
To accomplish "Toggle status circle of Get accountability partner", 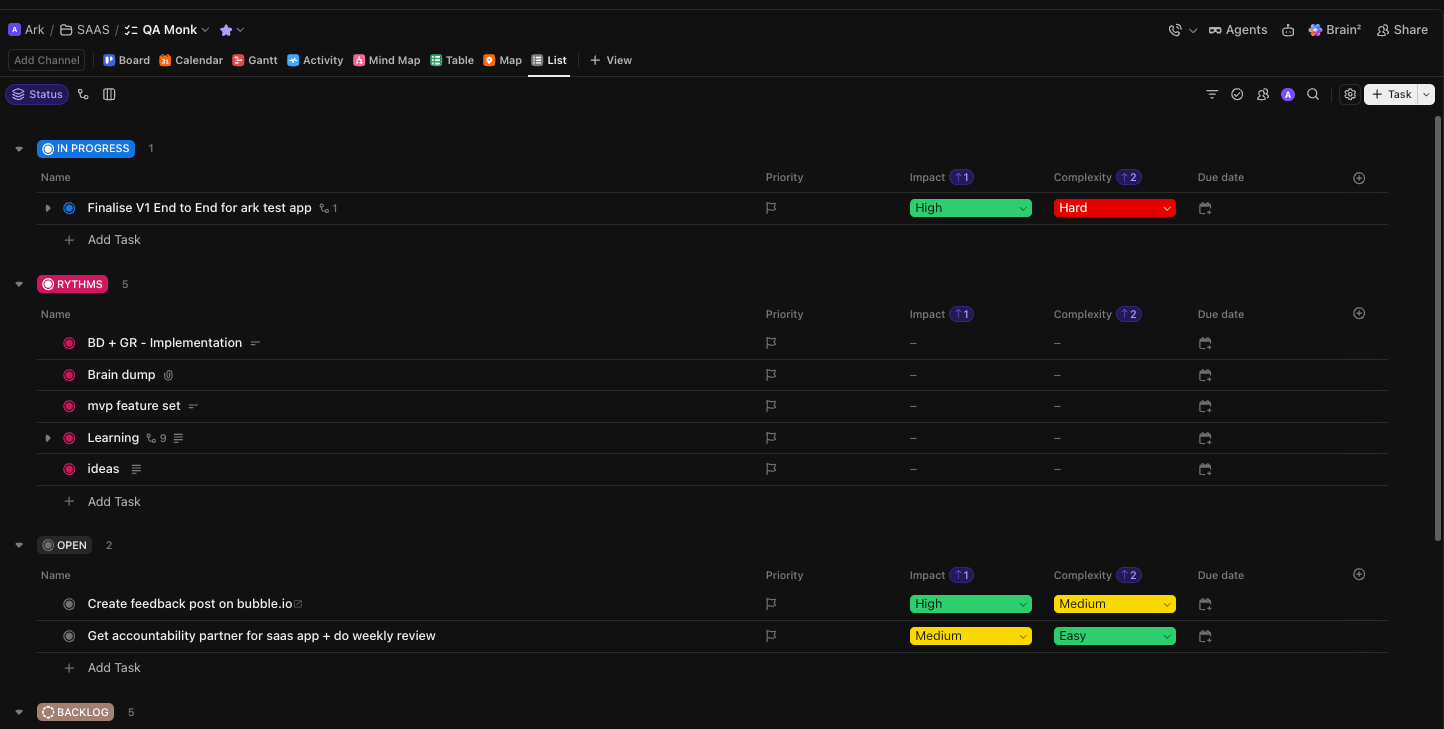I will (x=69, y=636).
